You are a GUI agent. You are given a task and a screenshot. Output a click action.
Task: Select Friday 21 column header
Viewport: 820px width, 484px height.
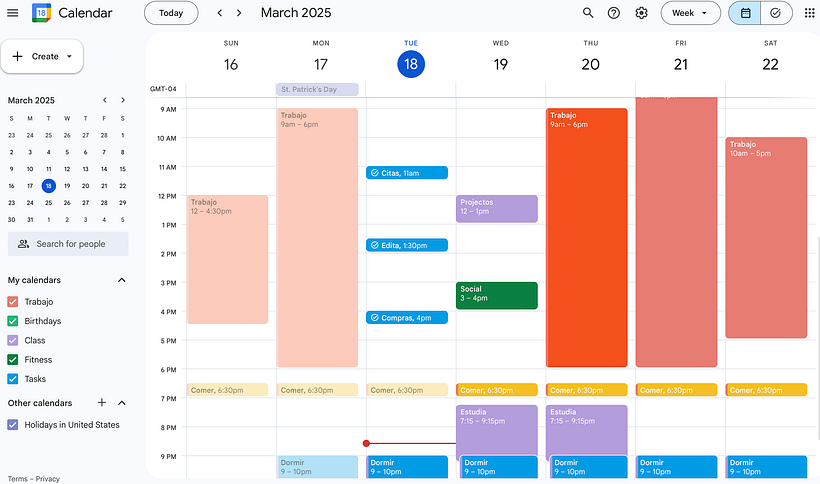(x=680, y=58)
